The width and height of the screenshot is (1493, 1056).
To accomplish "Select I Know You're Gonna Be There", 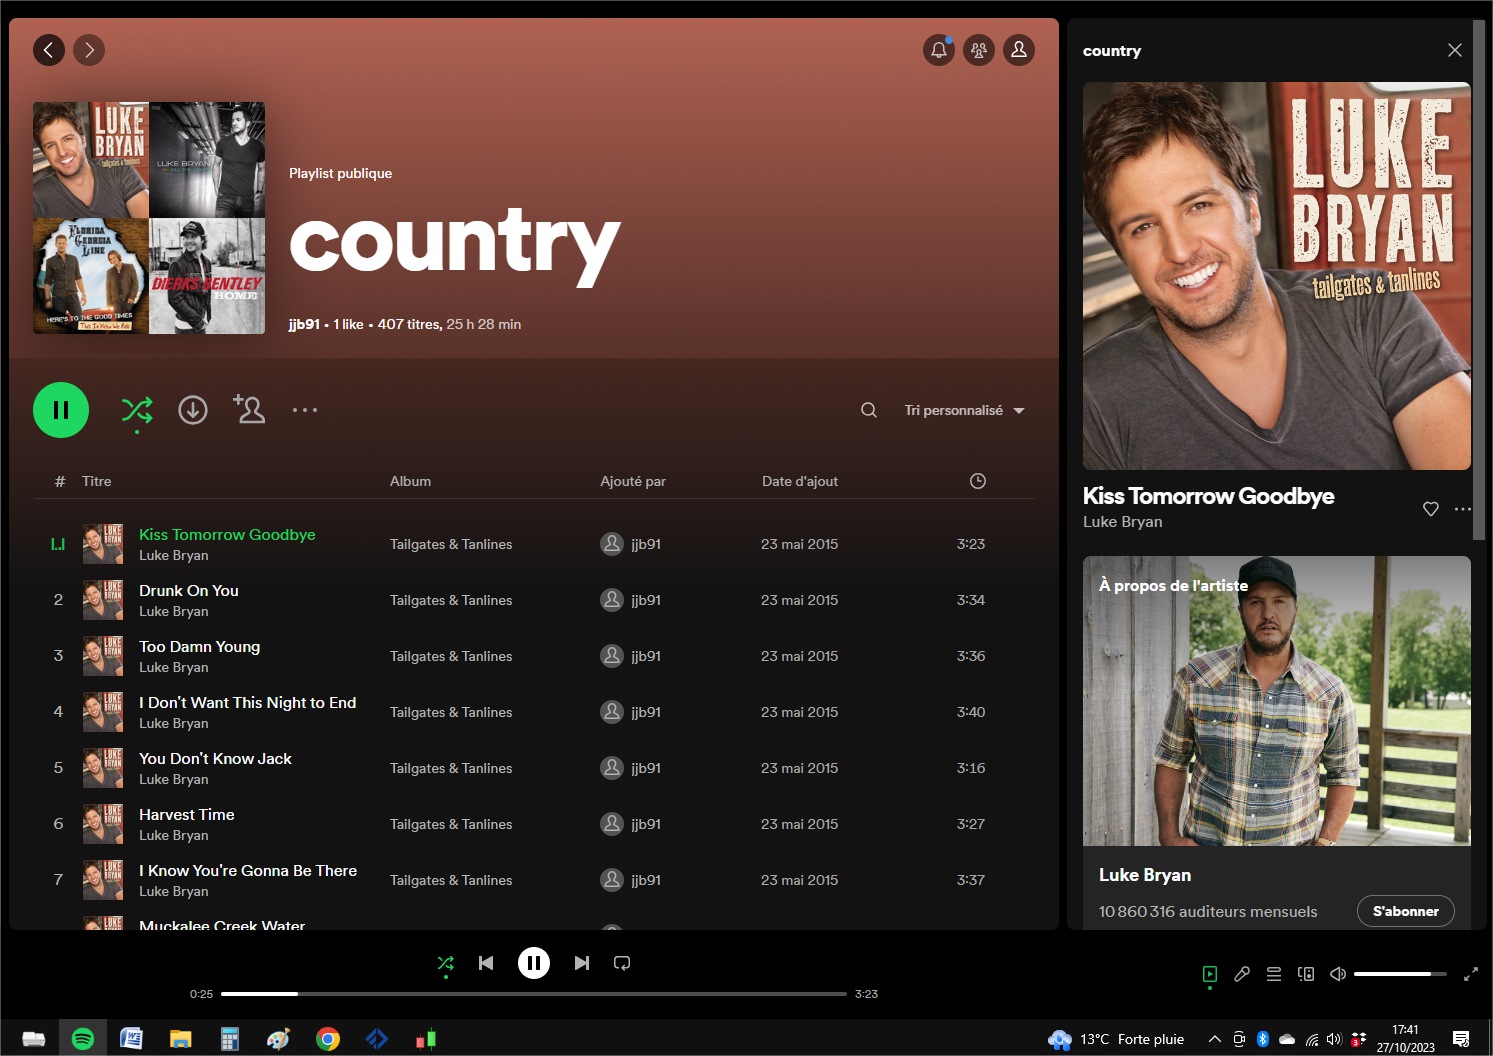I will (248, 871).
